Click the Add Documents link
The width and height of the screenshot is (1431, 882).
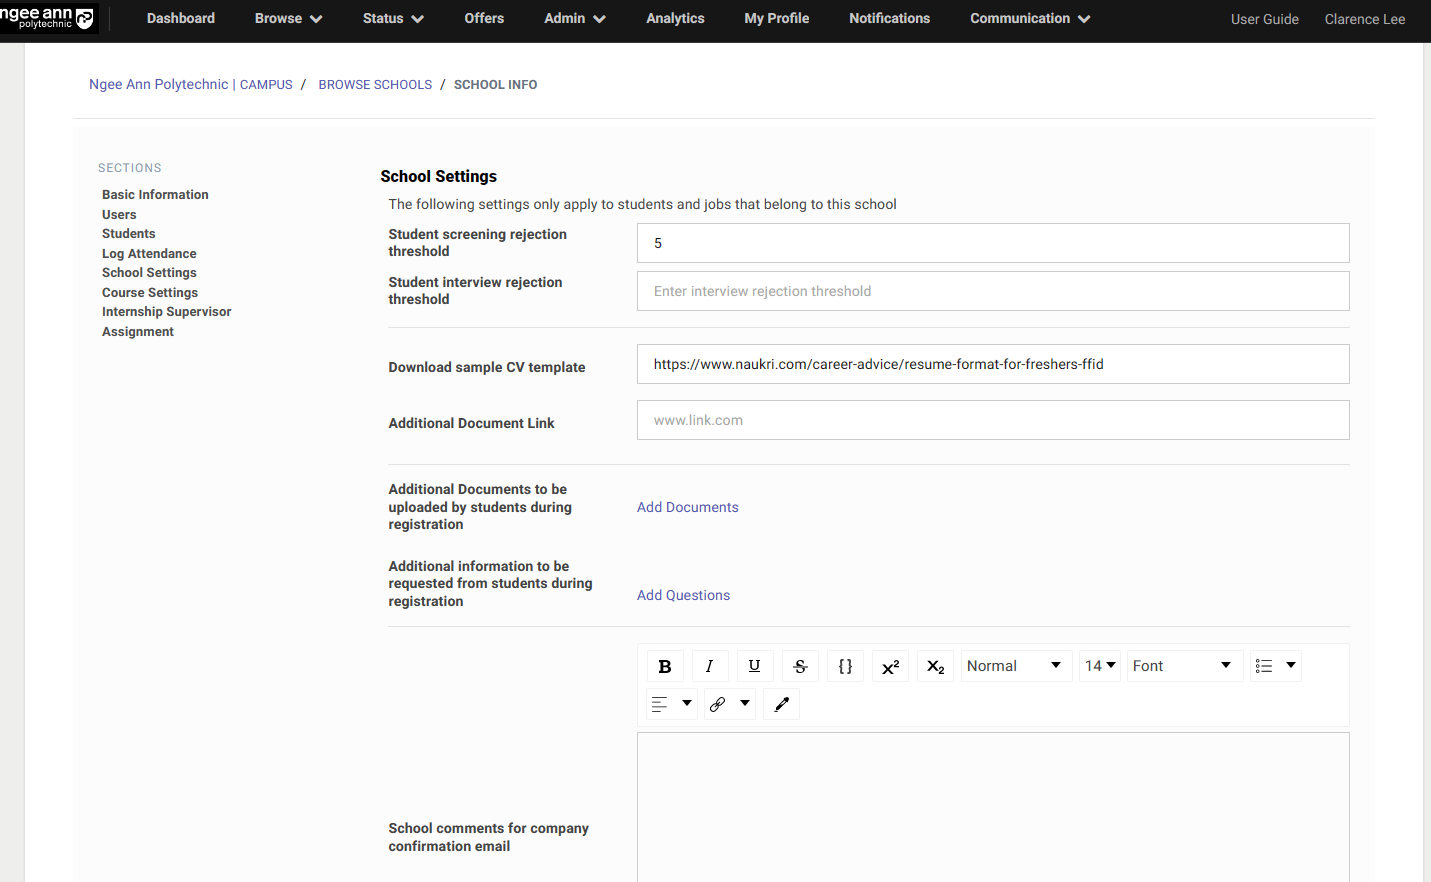687,507
